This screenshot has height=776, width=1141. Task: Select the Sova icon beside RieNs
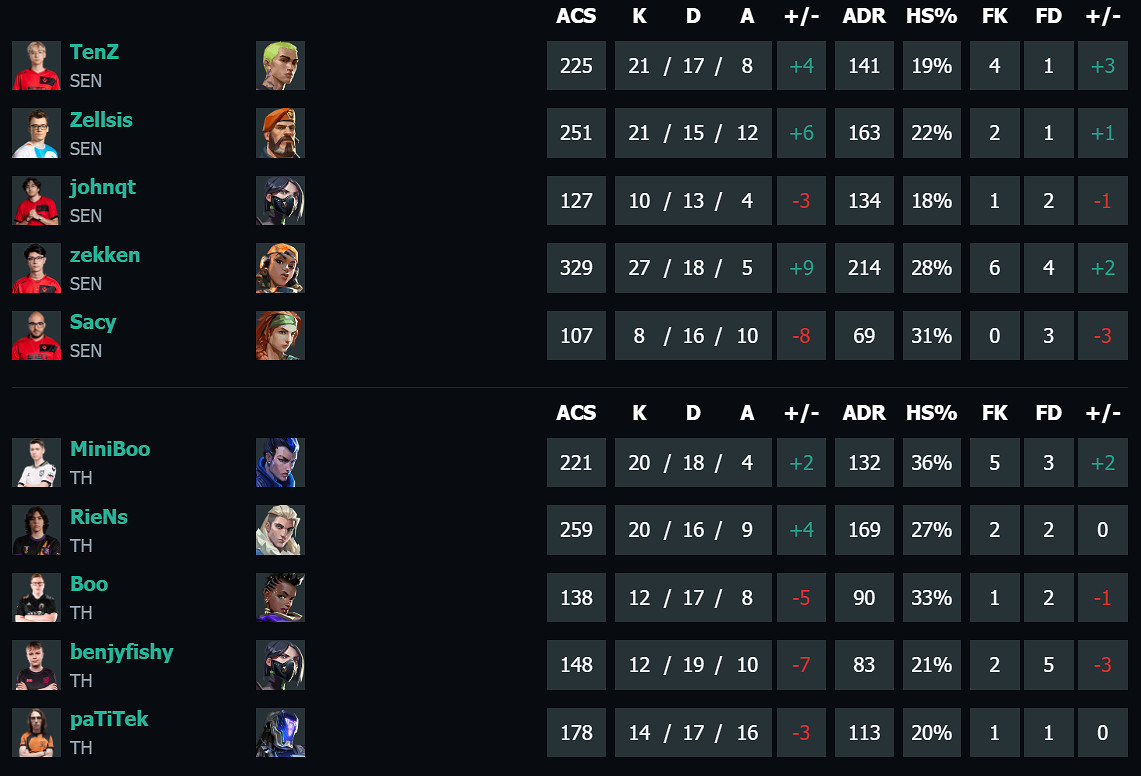[280, 530]
